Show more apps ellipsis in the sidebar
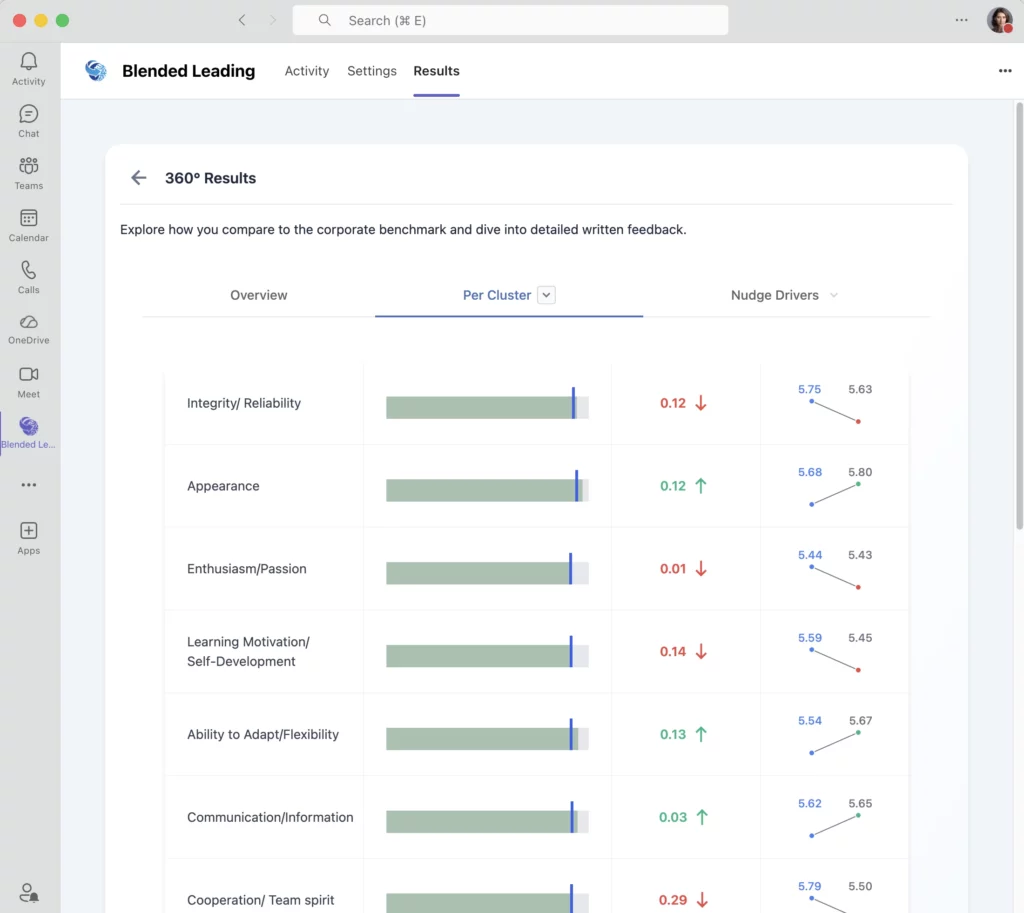The width and height of the screenshot is (1024, 913). click(28, 485)
